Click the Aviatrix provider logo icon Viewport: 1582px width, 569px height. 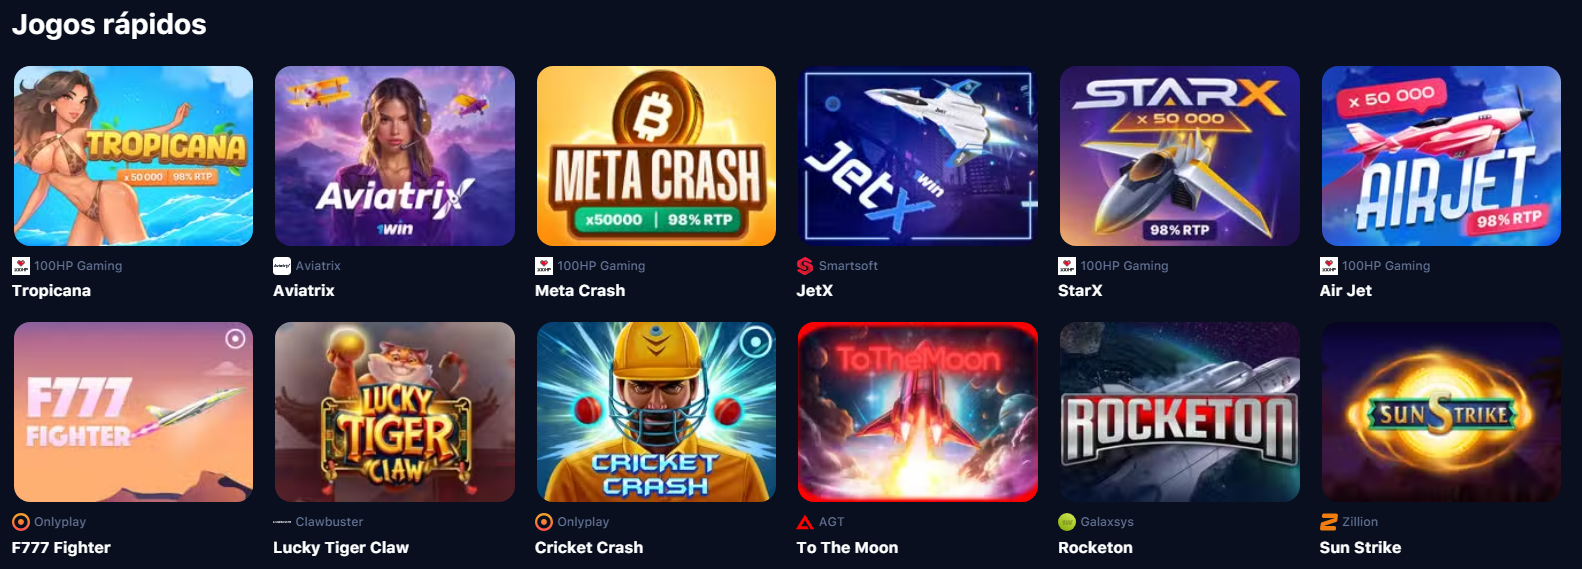pos(282,266)
